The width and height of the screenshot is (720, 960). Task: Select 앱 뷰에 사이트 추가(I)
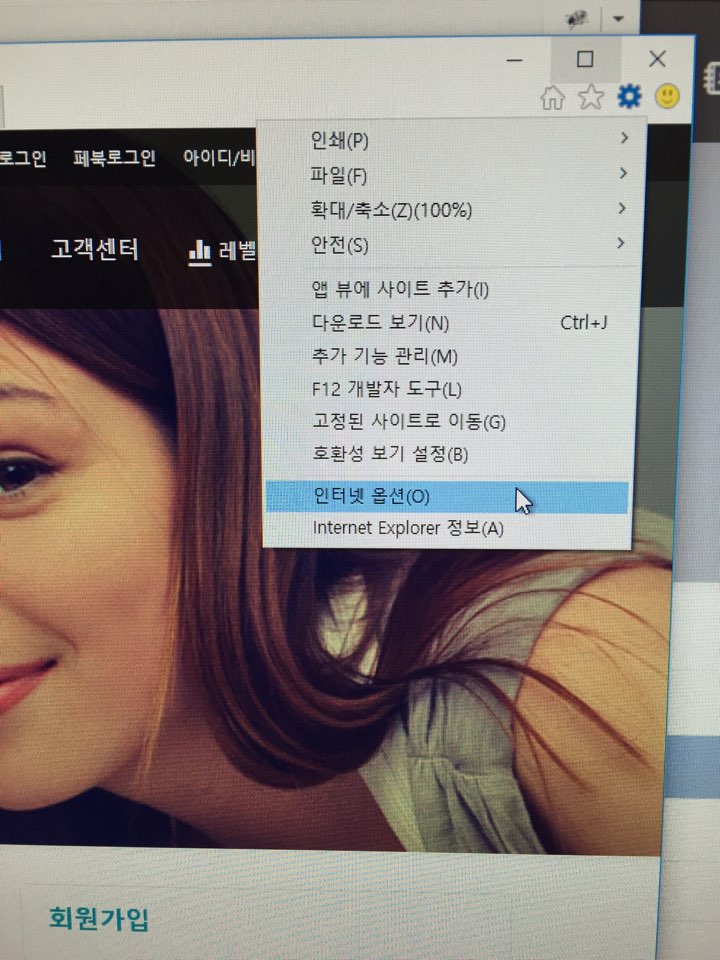450,288
